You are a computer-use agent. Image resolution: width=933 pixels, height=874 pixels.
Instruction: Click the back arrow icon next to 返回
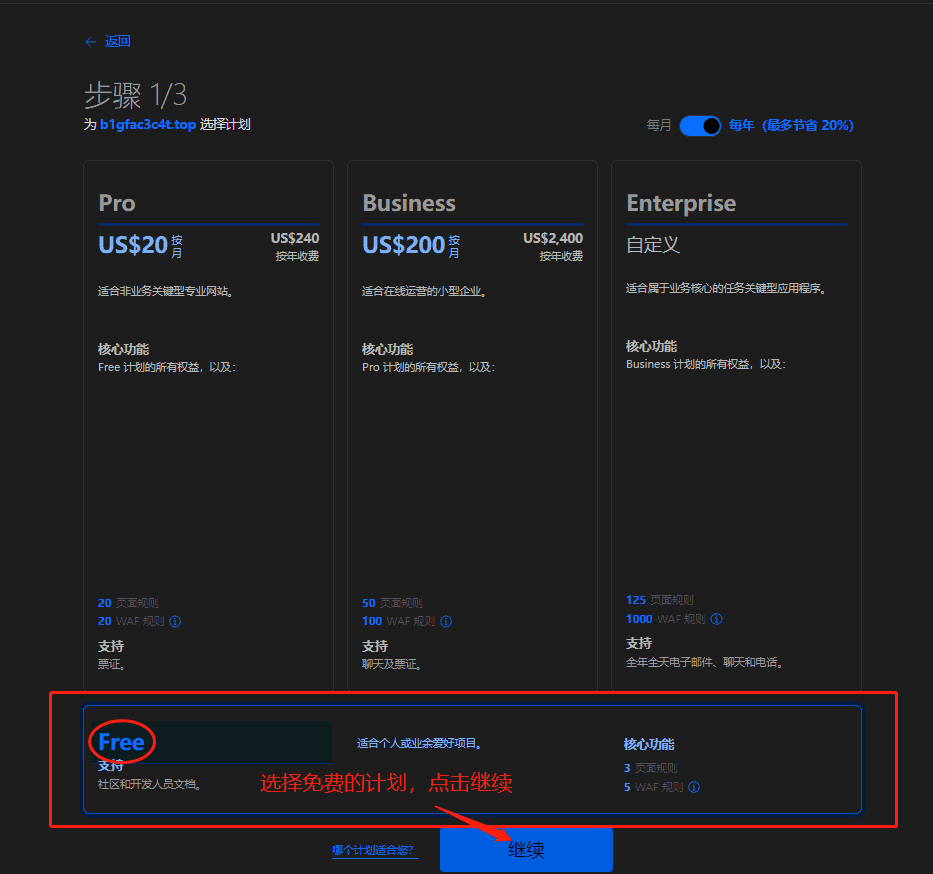point(91,41)
